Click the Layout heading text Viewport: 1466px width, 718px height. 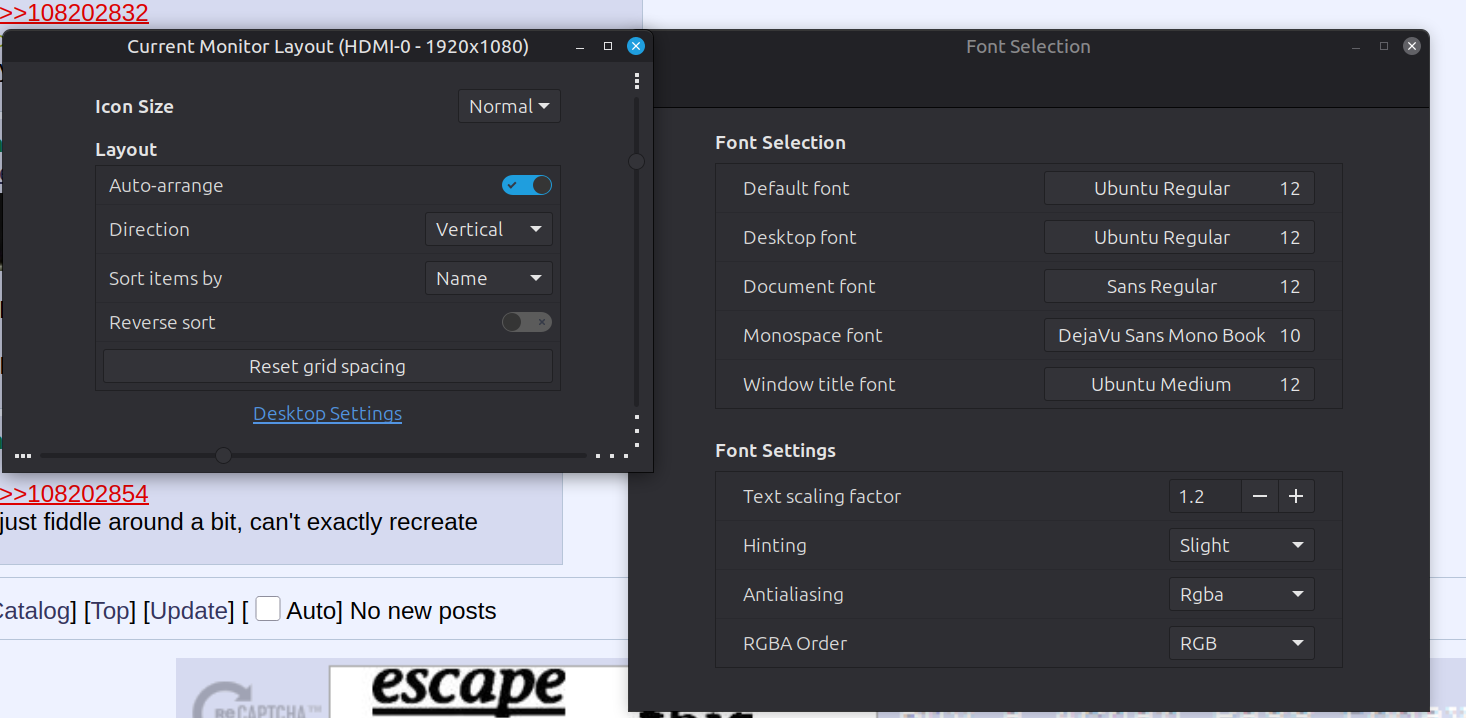[x=126, y=149]
